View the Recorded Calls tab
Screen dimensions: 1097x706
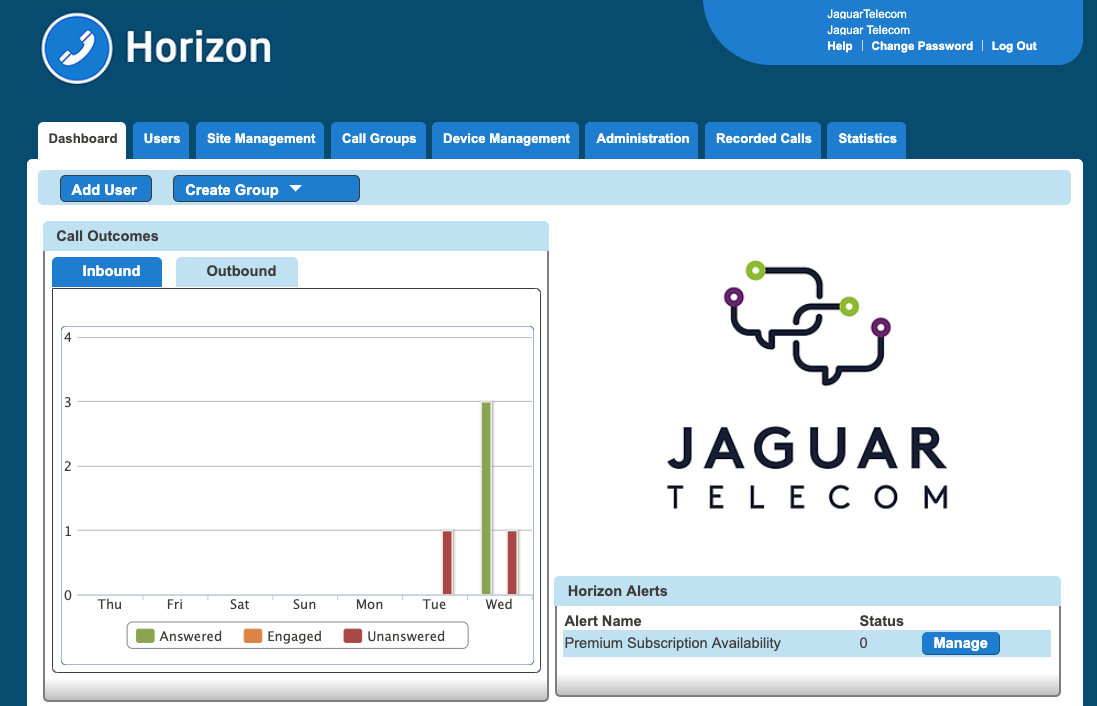pyautogui.click(x=764, y=139)
